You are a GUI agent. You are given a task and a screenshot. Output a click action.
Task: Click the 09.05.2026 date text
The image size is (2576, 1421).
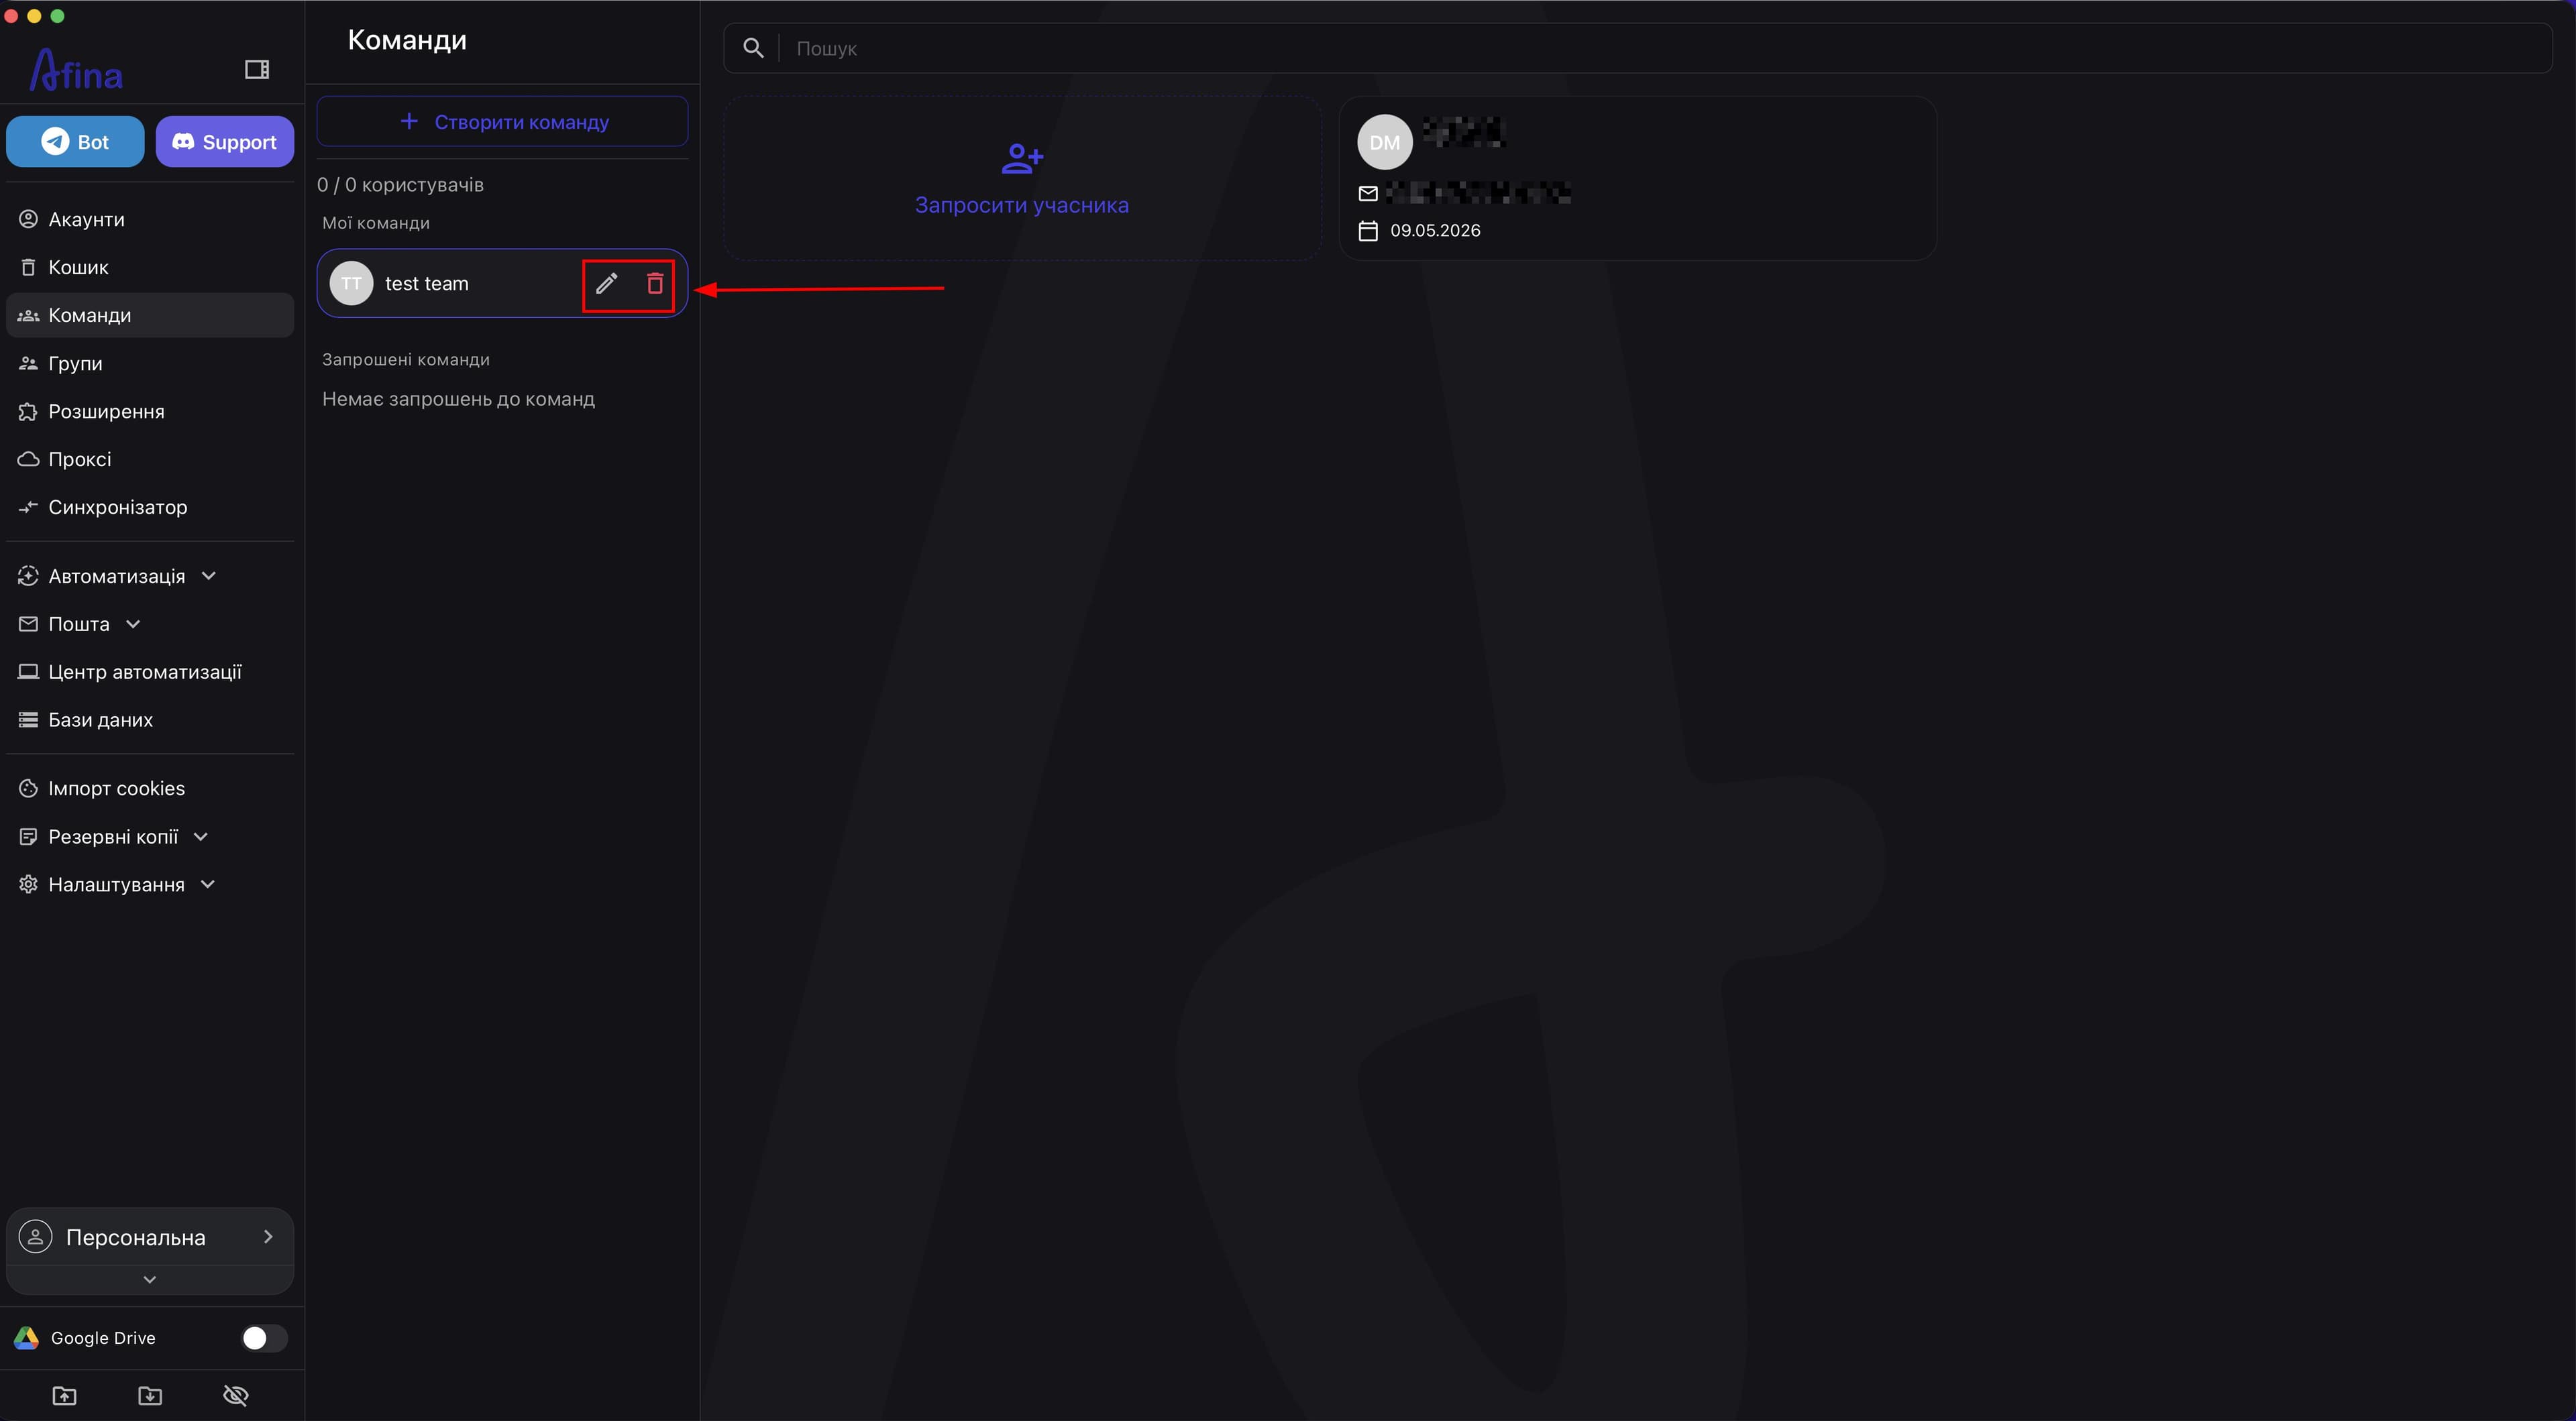coord(1435,231)
